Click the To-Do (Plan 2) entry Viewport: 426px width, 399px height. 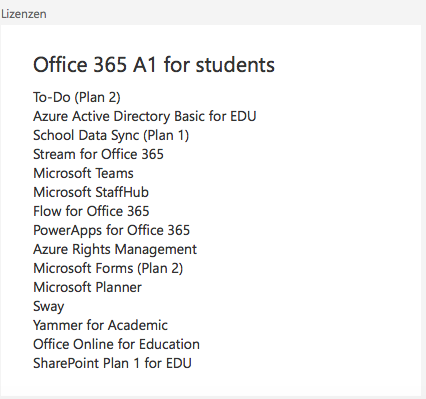point(77,97)
